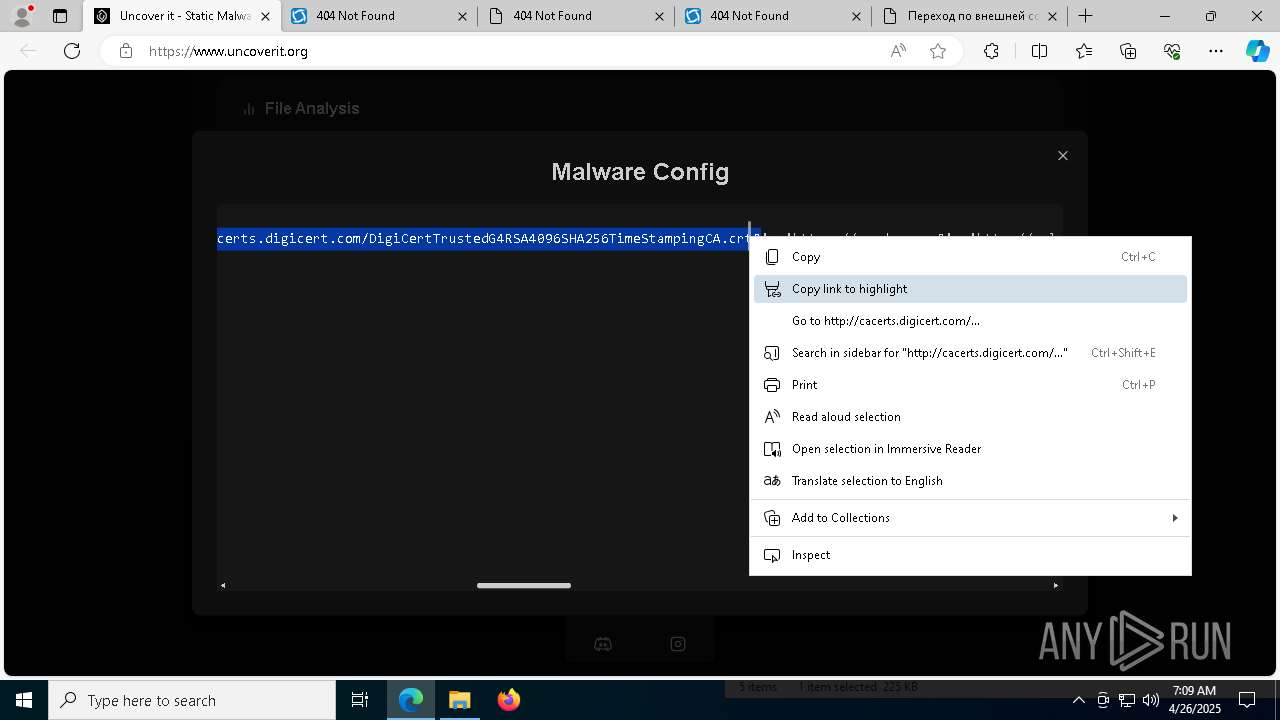The image size is (1280, 720).
Task: Select Read aloud selection
Action: (x=970, y=417)
